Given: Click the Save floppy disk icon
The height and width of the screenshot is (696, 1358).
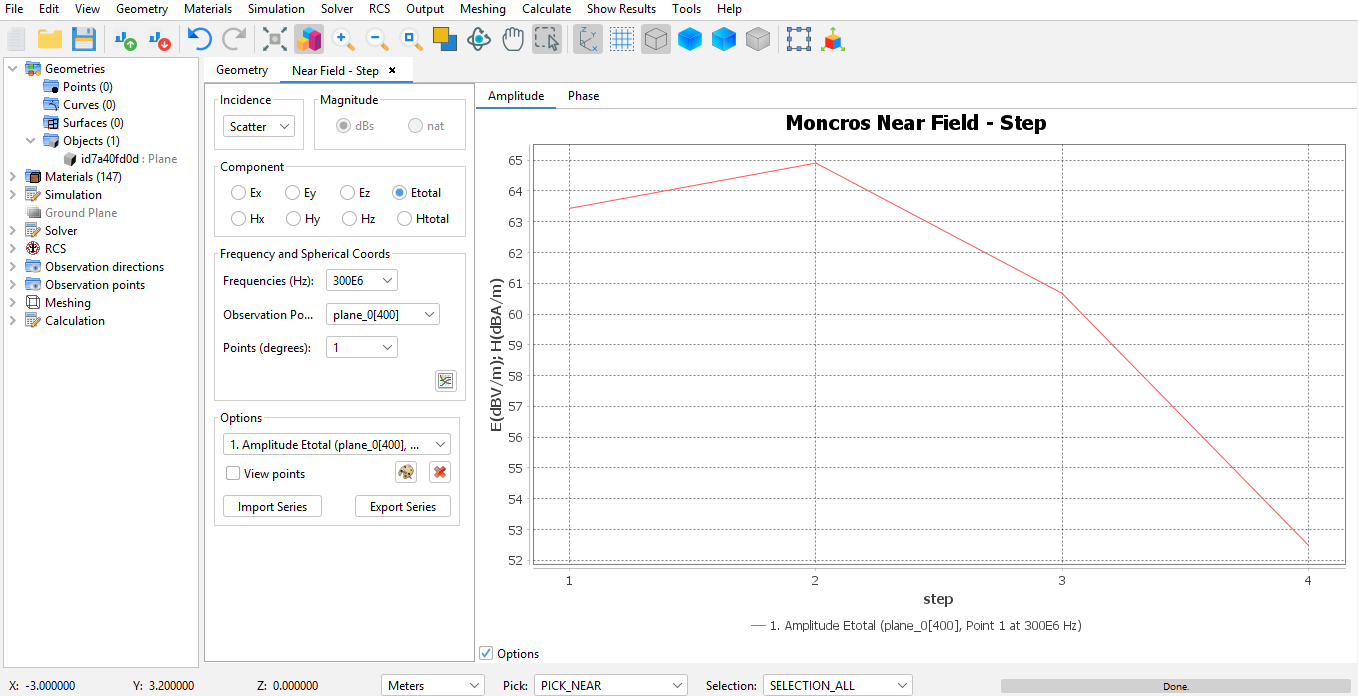Looking at the screenshot, I should [84, 39].
